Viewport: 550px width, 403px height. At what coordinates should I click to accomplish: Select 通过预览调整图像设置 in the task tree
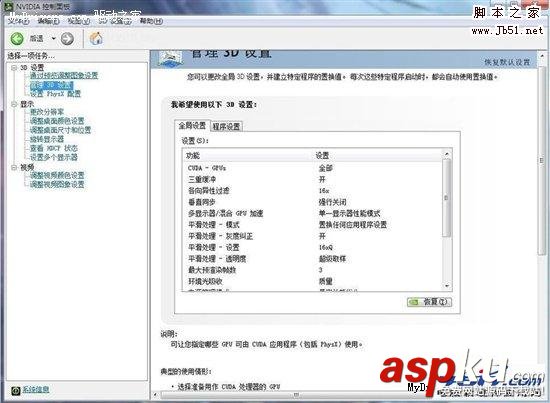(64, 75)
